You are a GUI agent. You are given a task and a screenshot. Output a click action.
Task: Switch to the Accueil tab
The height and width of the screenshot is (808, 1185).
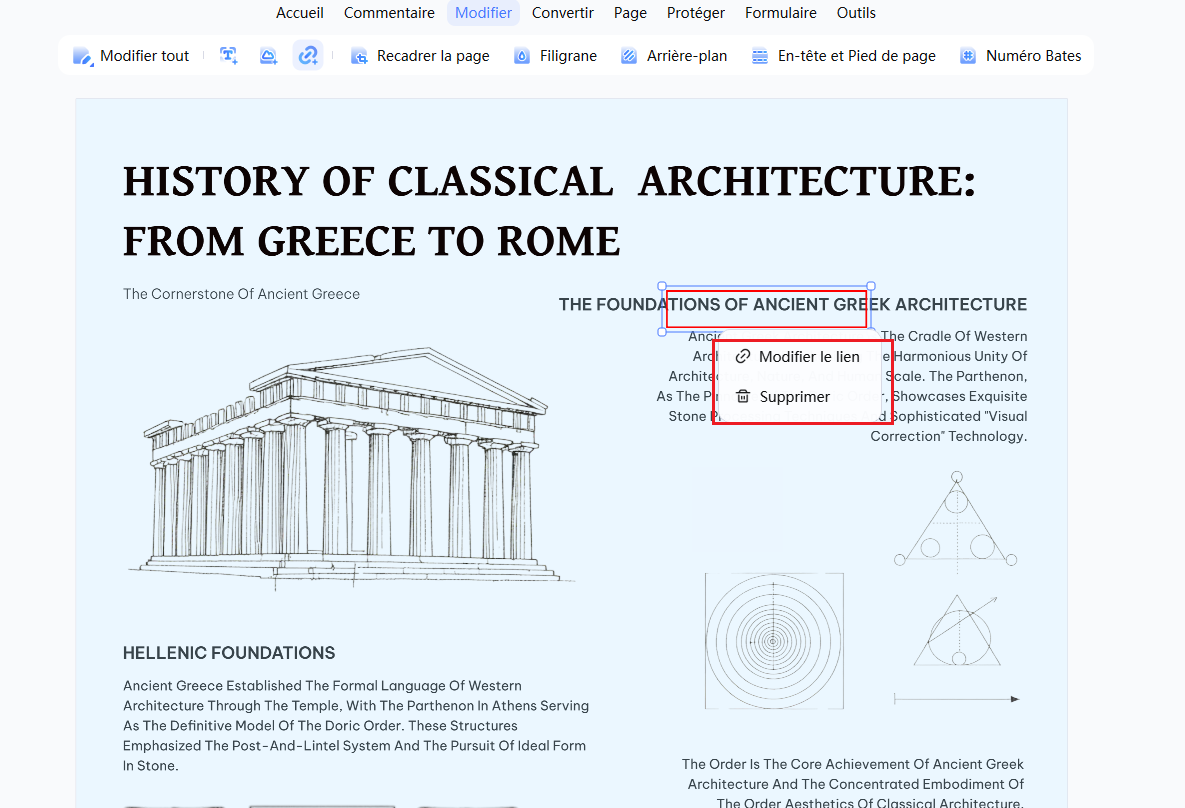(300, 13)
